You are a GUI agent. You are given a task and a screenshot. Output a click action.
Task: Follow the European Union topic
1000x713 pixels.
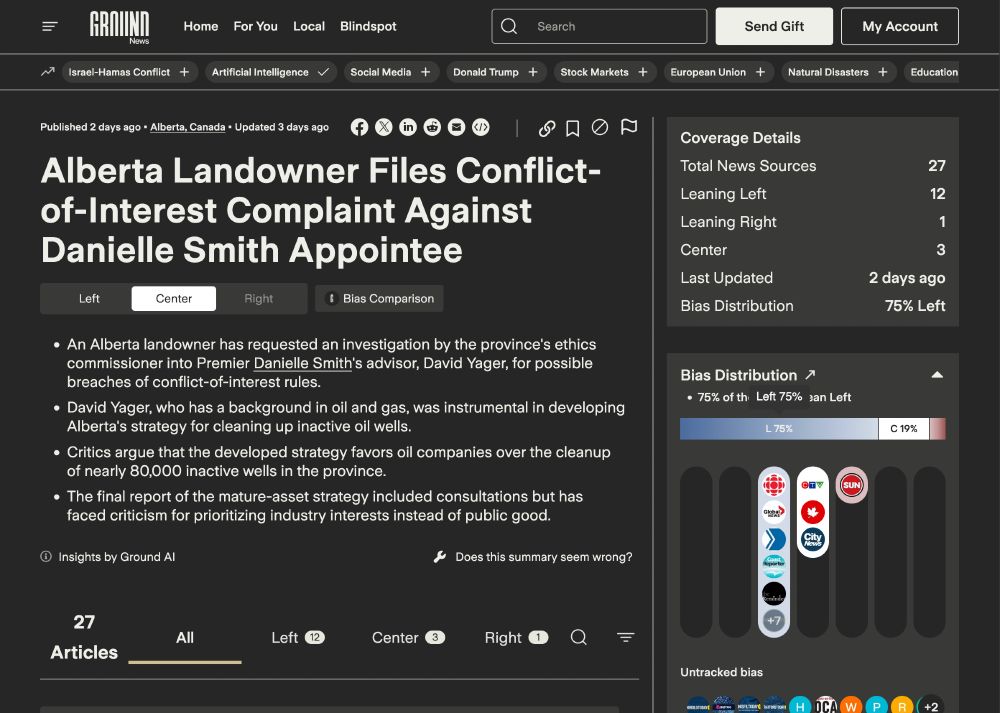(760, 72)
